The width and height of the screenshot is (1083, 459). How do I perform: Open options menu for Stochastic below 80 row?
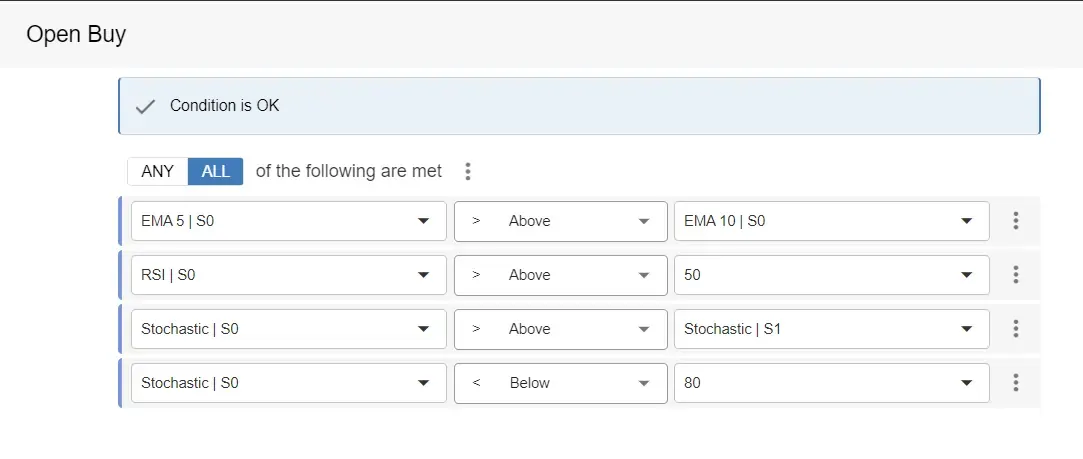click(x=1015, y=383)
